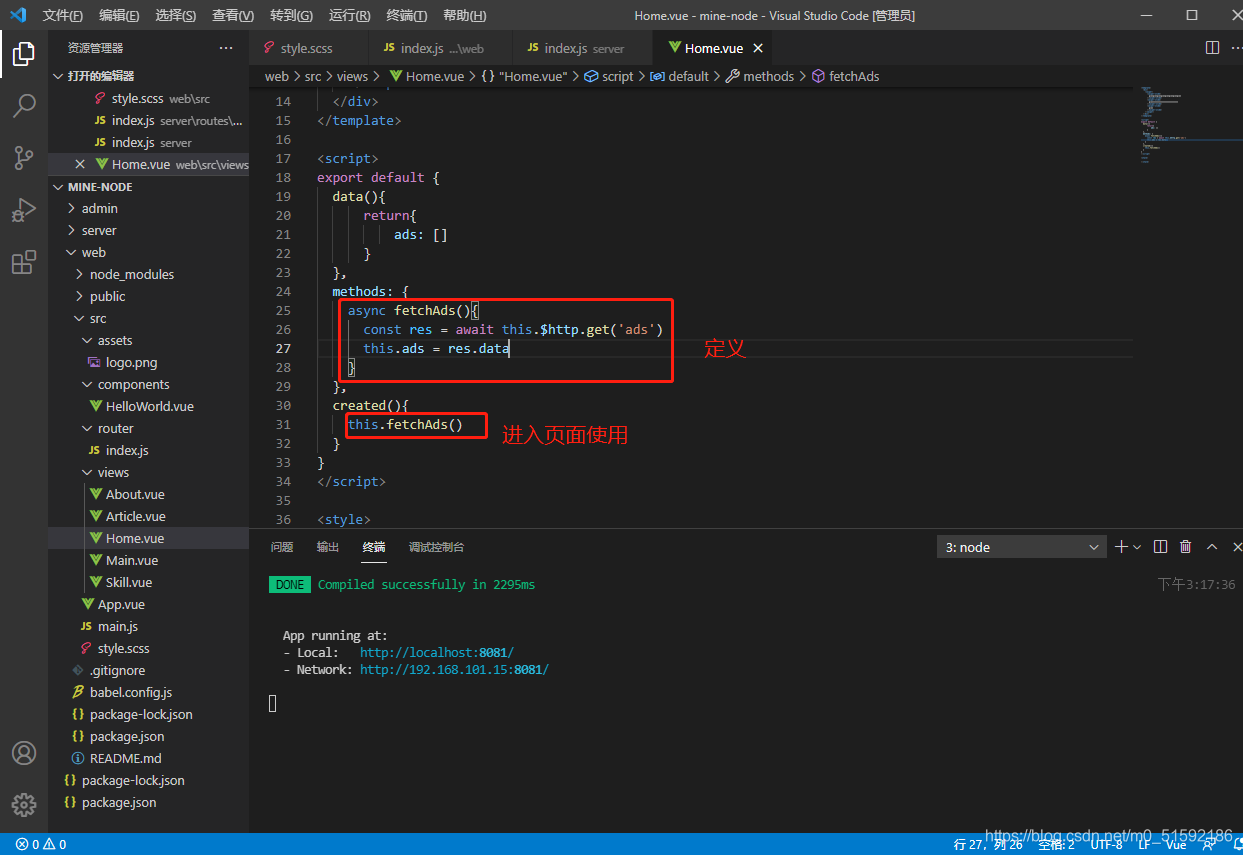Split the terminal panel
Screen dimensions: 1243x855
1160,547
